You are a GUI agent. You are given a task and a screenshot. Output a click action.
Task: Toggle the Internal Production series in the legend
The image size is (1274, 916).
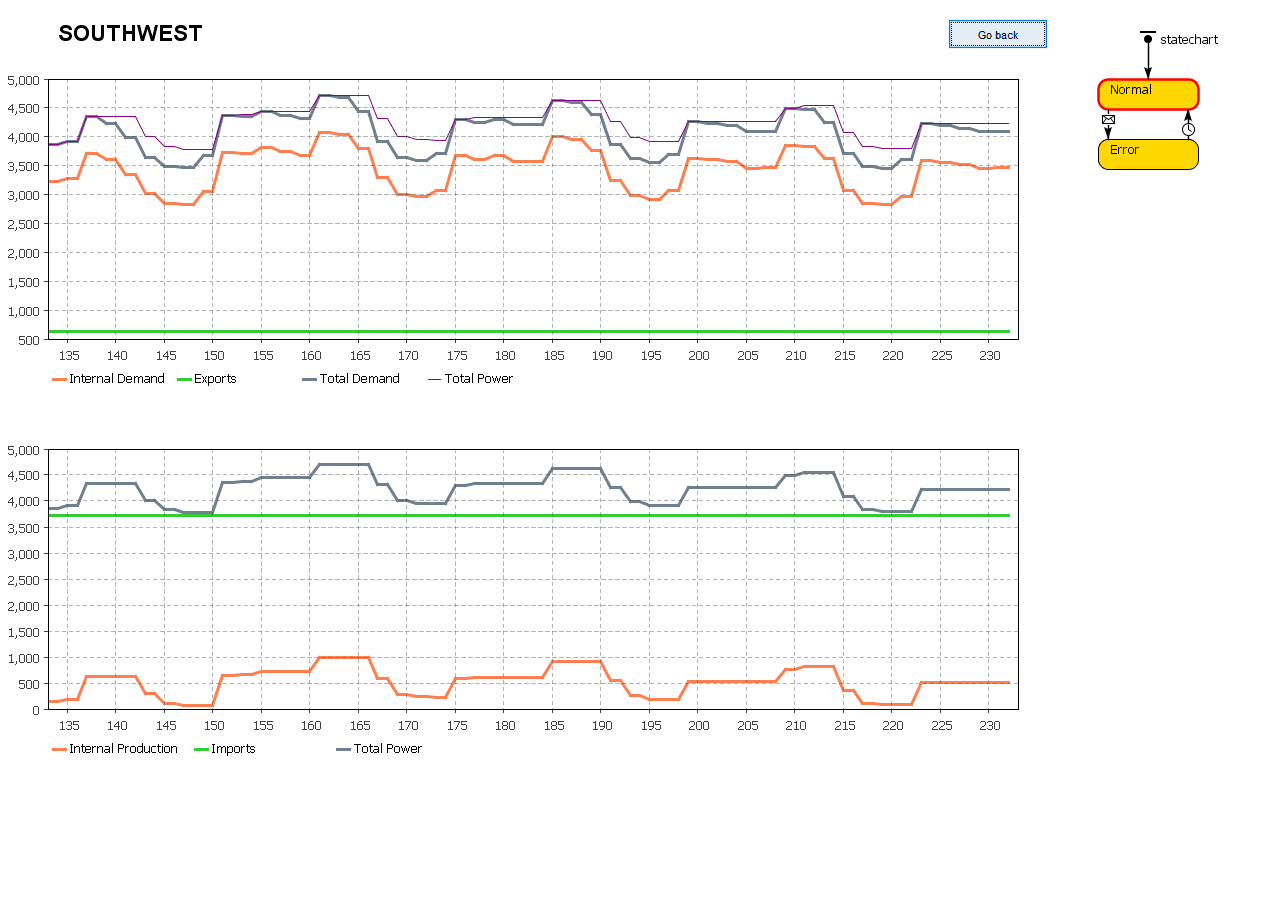click(x=124, y=748)
